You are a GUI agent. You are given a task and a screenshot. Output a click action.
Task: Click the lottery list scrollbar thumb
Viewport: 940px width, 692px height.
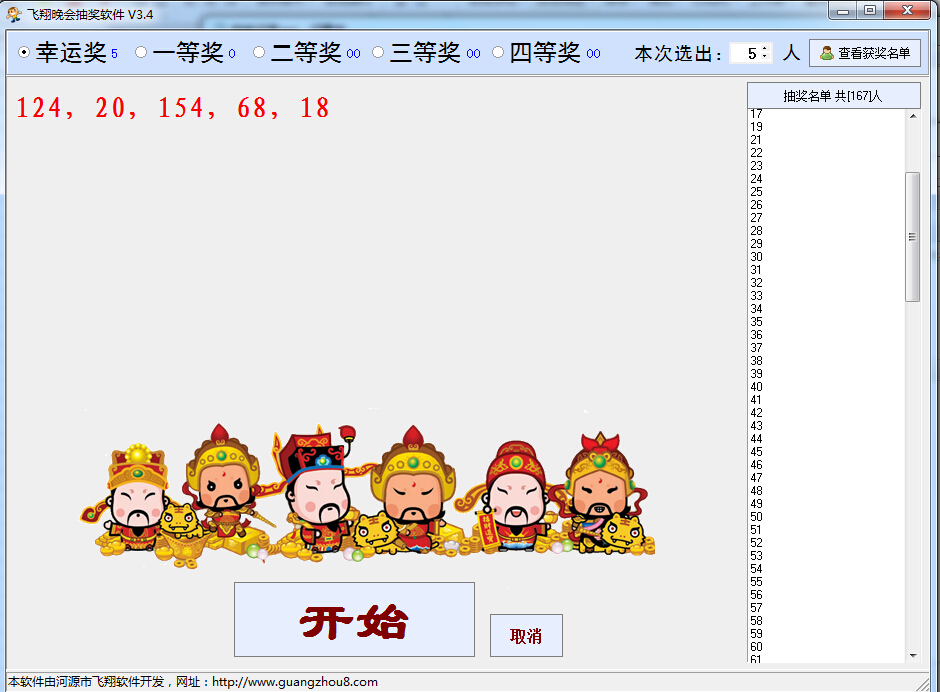[x=912, y=237]
